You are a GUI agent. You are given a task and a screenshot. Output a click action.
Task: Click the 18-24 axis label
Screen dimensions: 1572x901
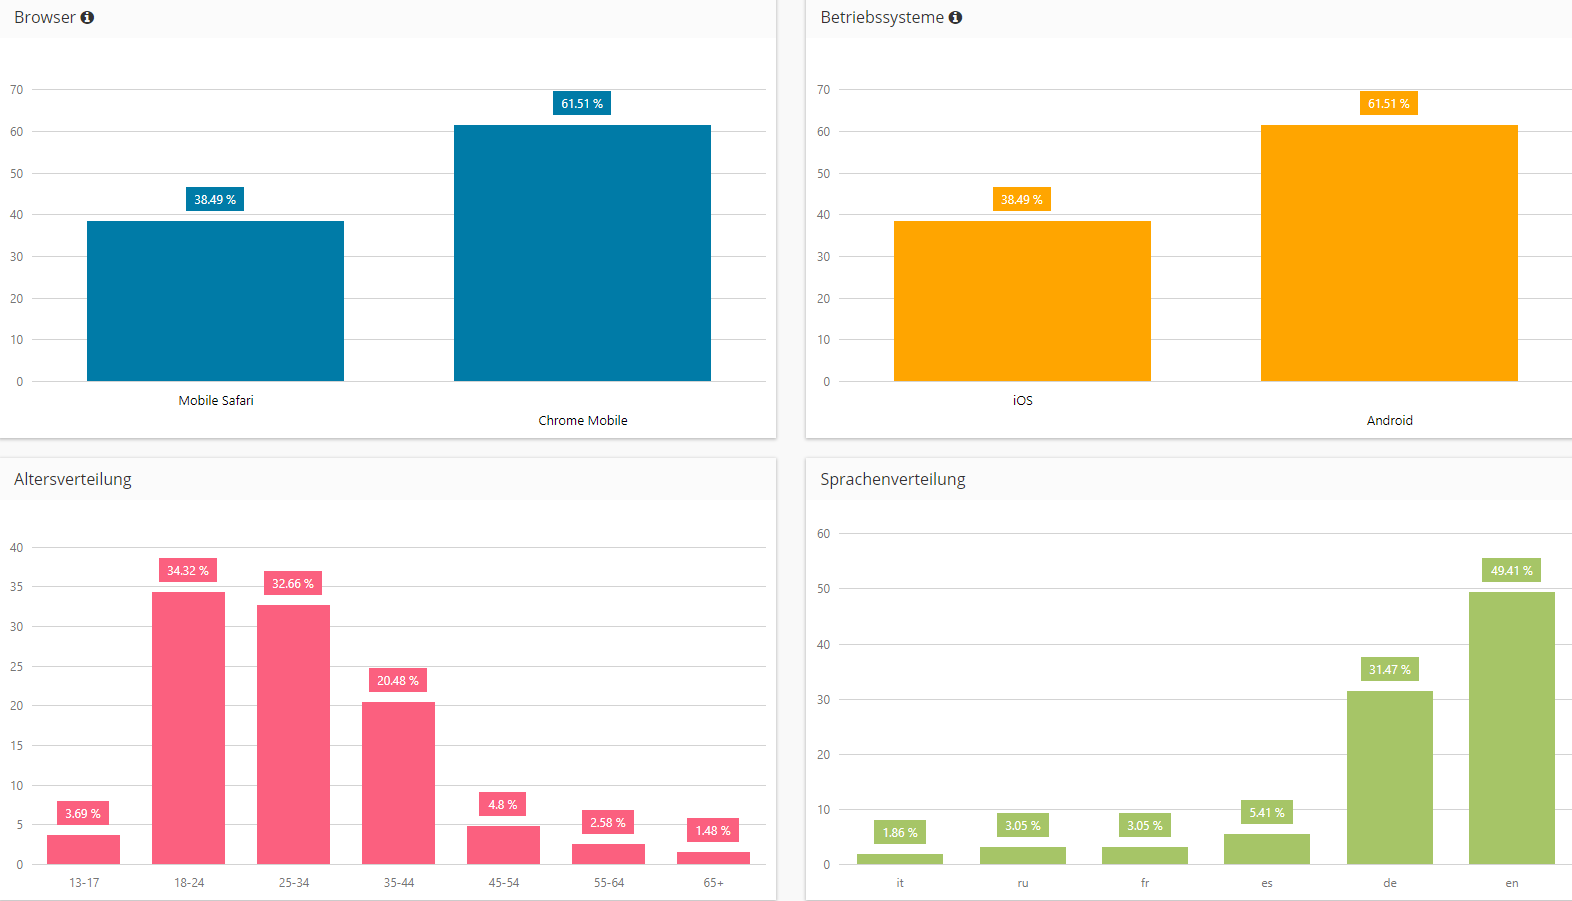click(x=189, y=883)
